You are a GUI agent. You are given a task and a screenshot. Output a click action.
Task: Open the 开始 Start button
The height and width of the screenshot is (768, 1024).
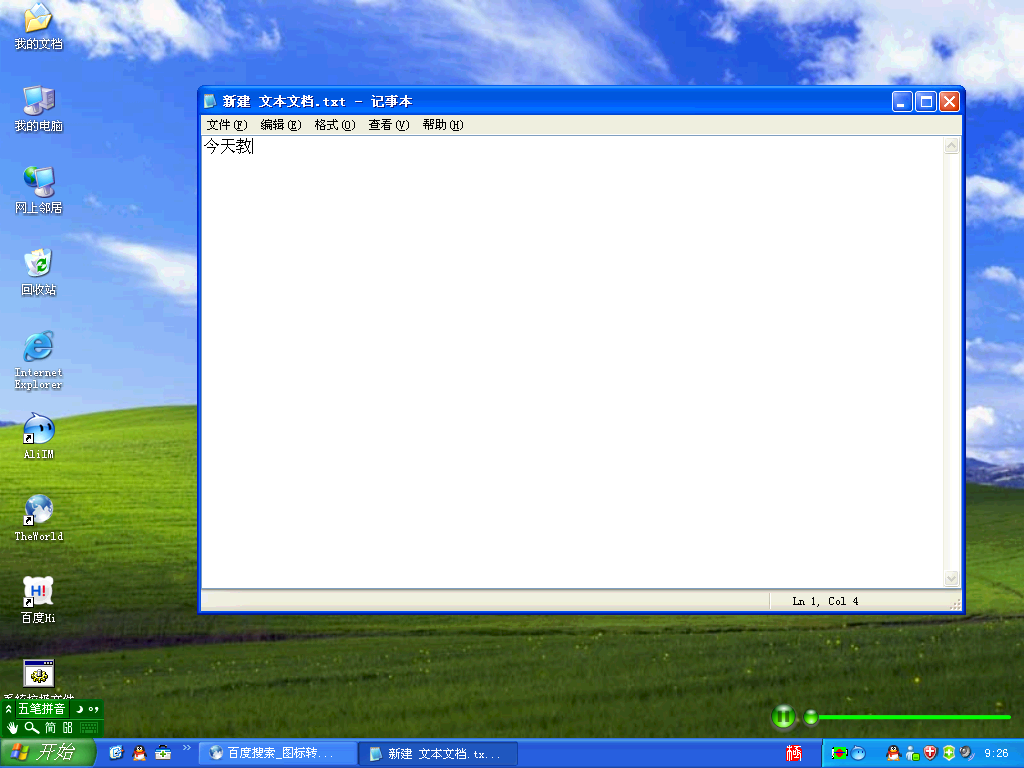[47, 753]
